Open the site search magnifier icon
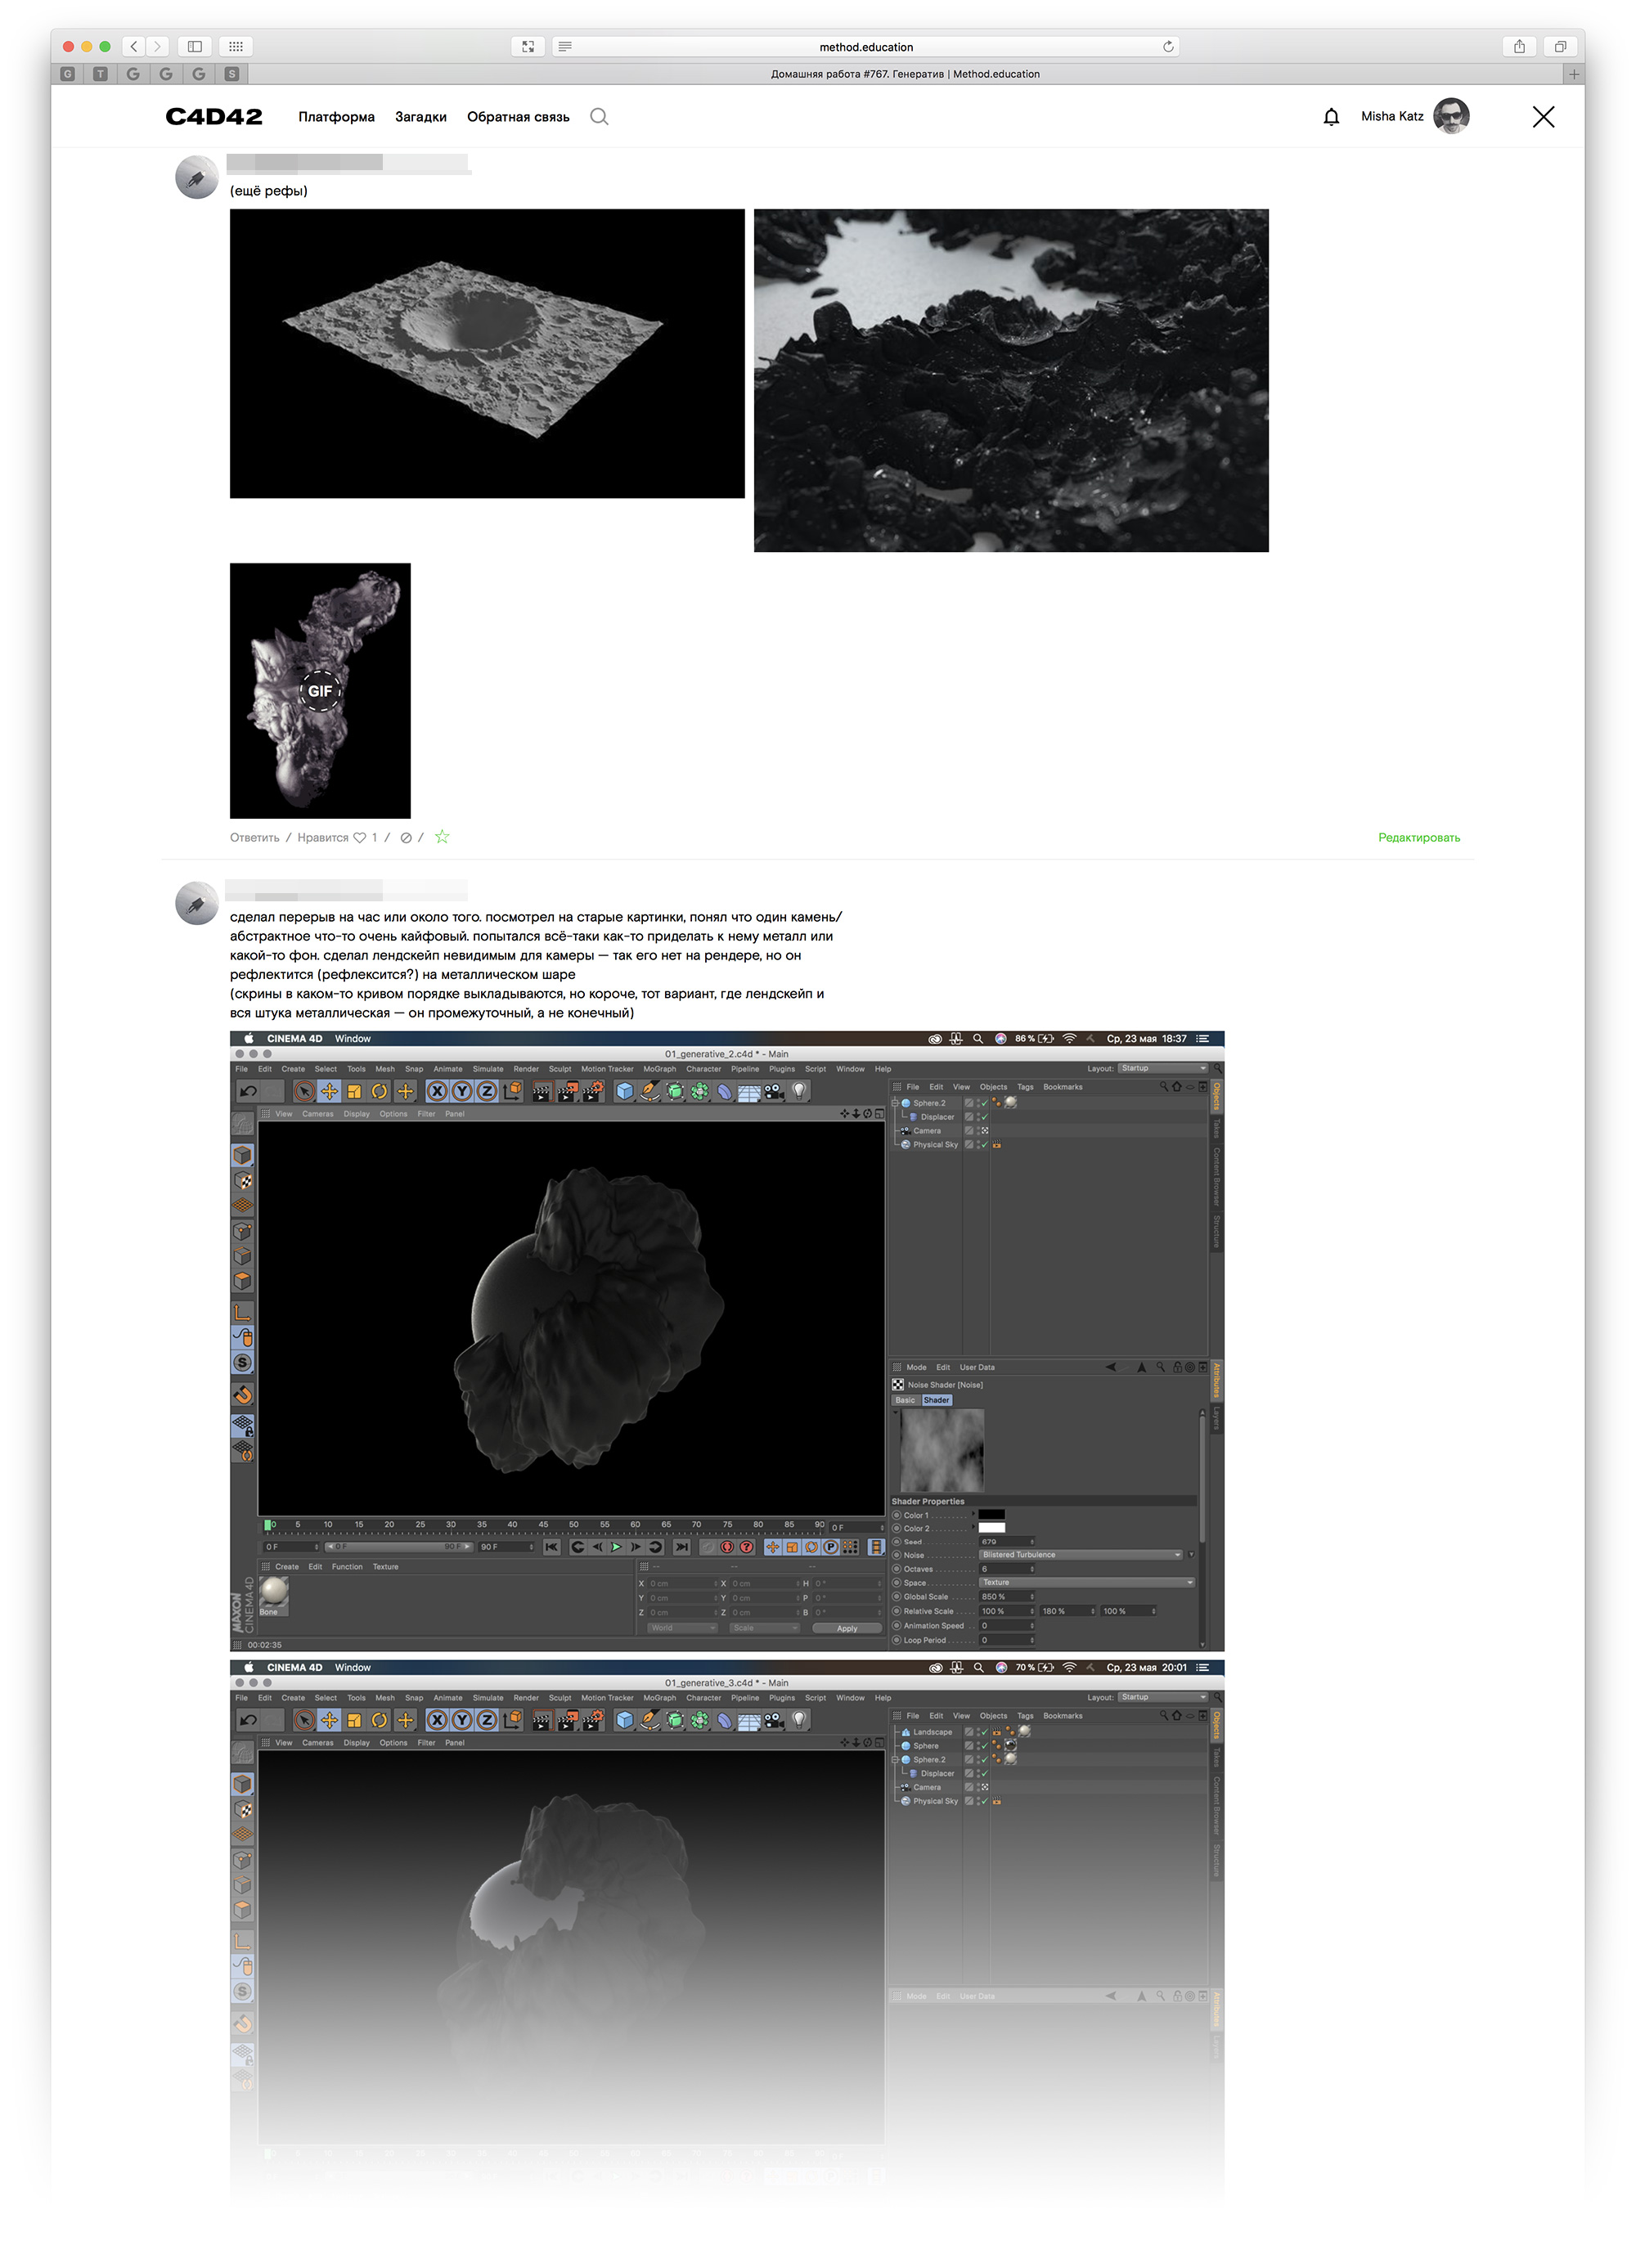Image resolution: width=1636 pixels, height=2268 pixels. (598, 117)
